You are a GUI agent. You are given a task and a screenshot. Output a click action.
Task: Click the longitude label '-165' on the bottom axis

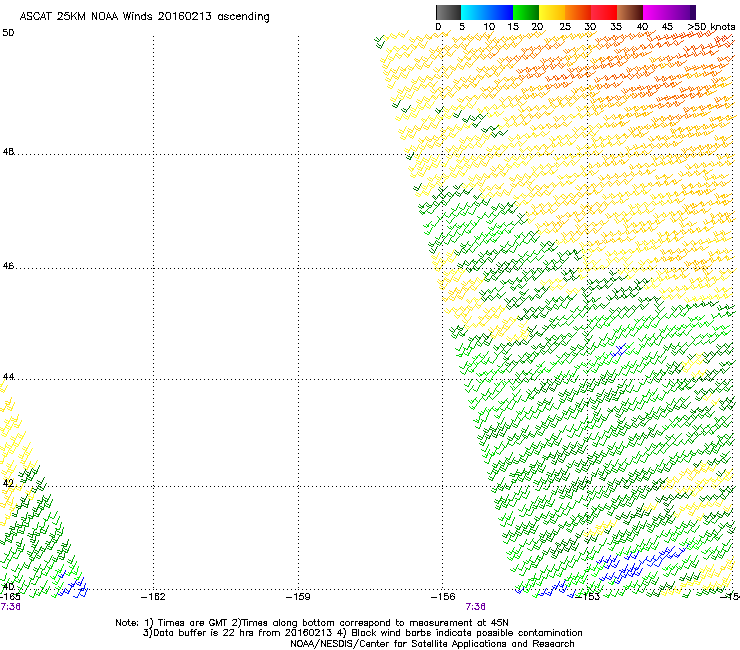[x=10, y=597]
